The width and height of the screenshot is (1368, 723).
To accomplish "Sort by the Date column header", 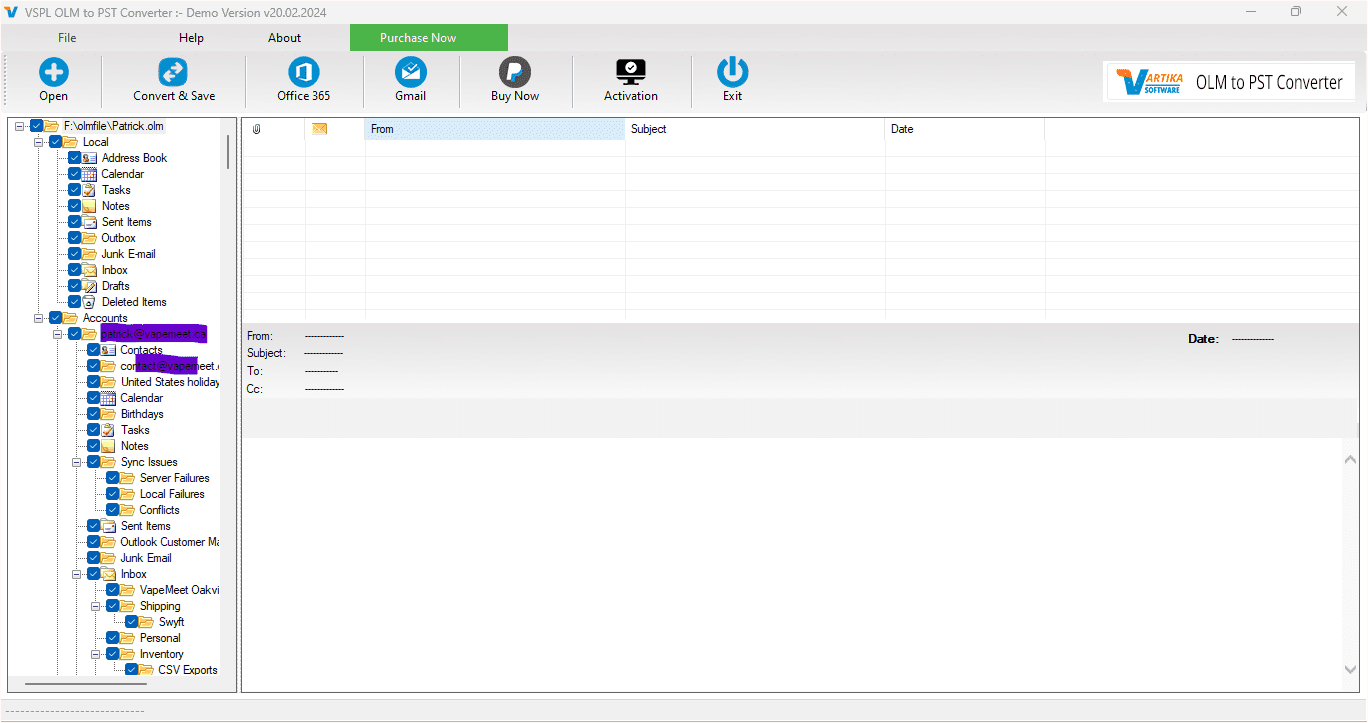I will [965, 129].
